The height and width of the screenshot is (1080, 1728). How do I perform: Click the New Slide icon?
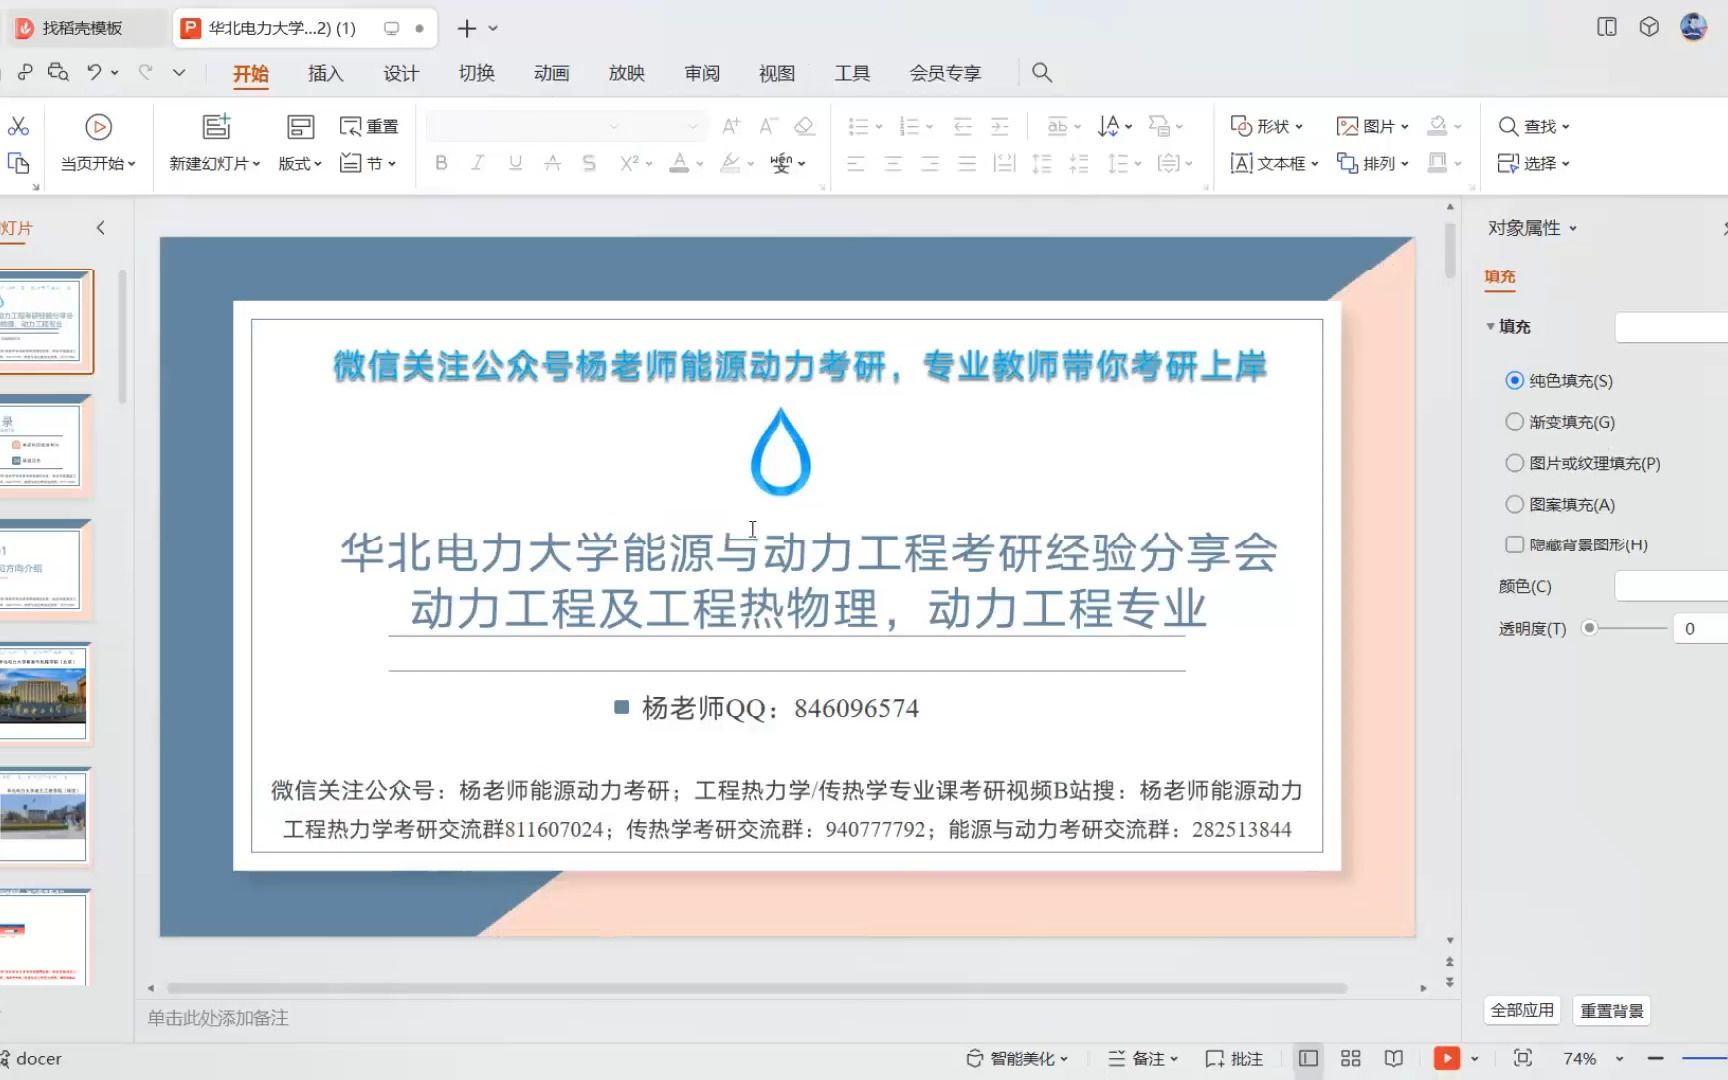(216, 127)
